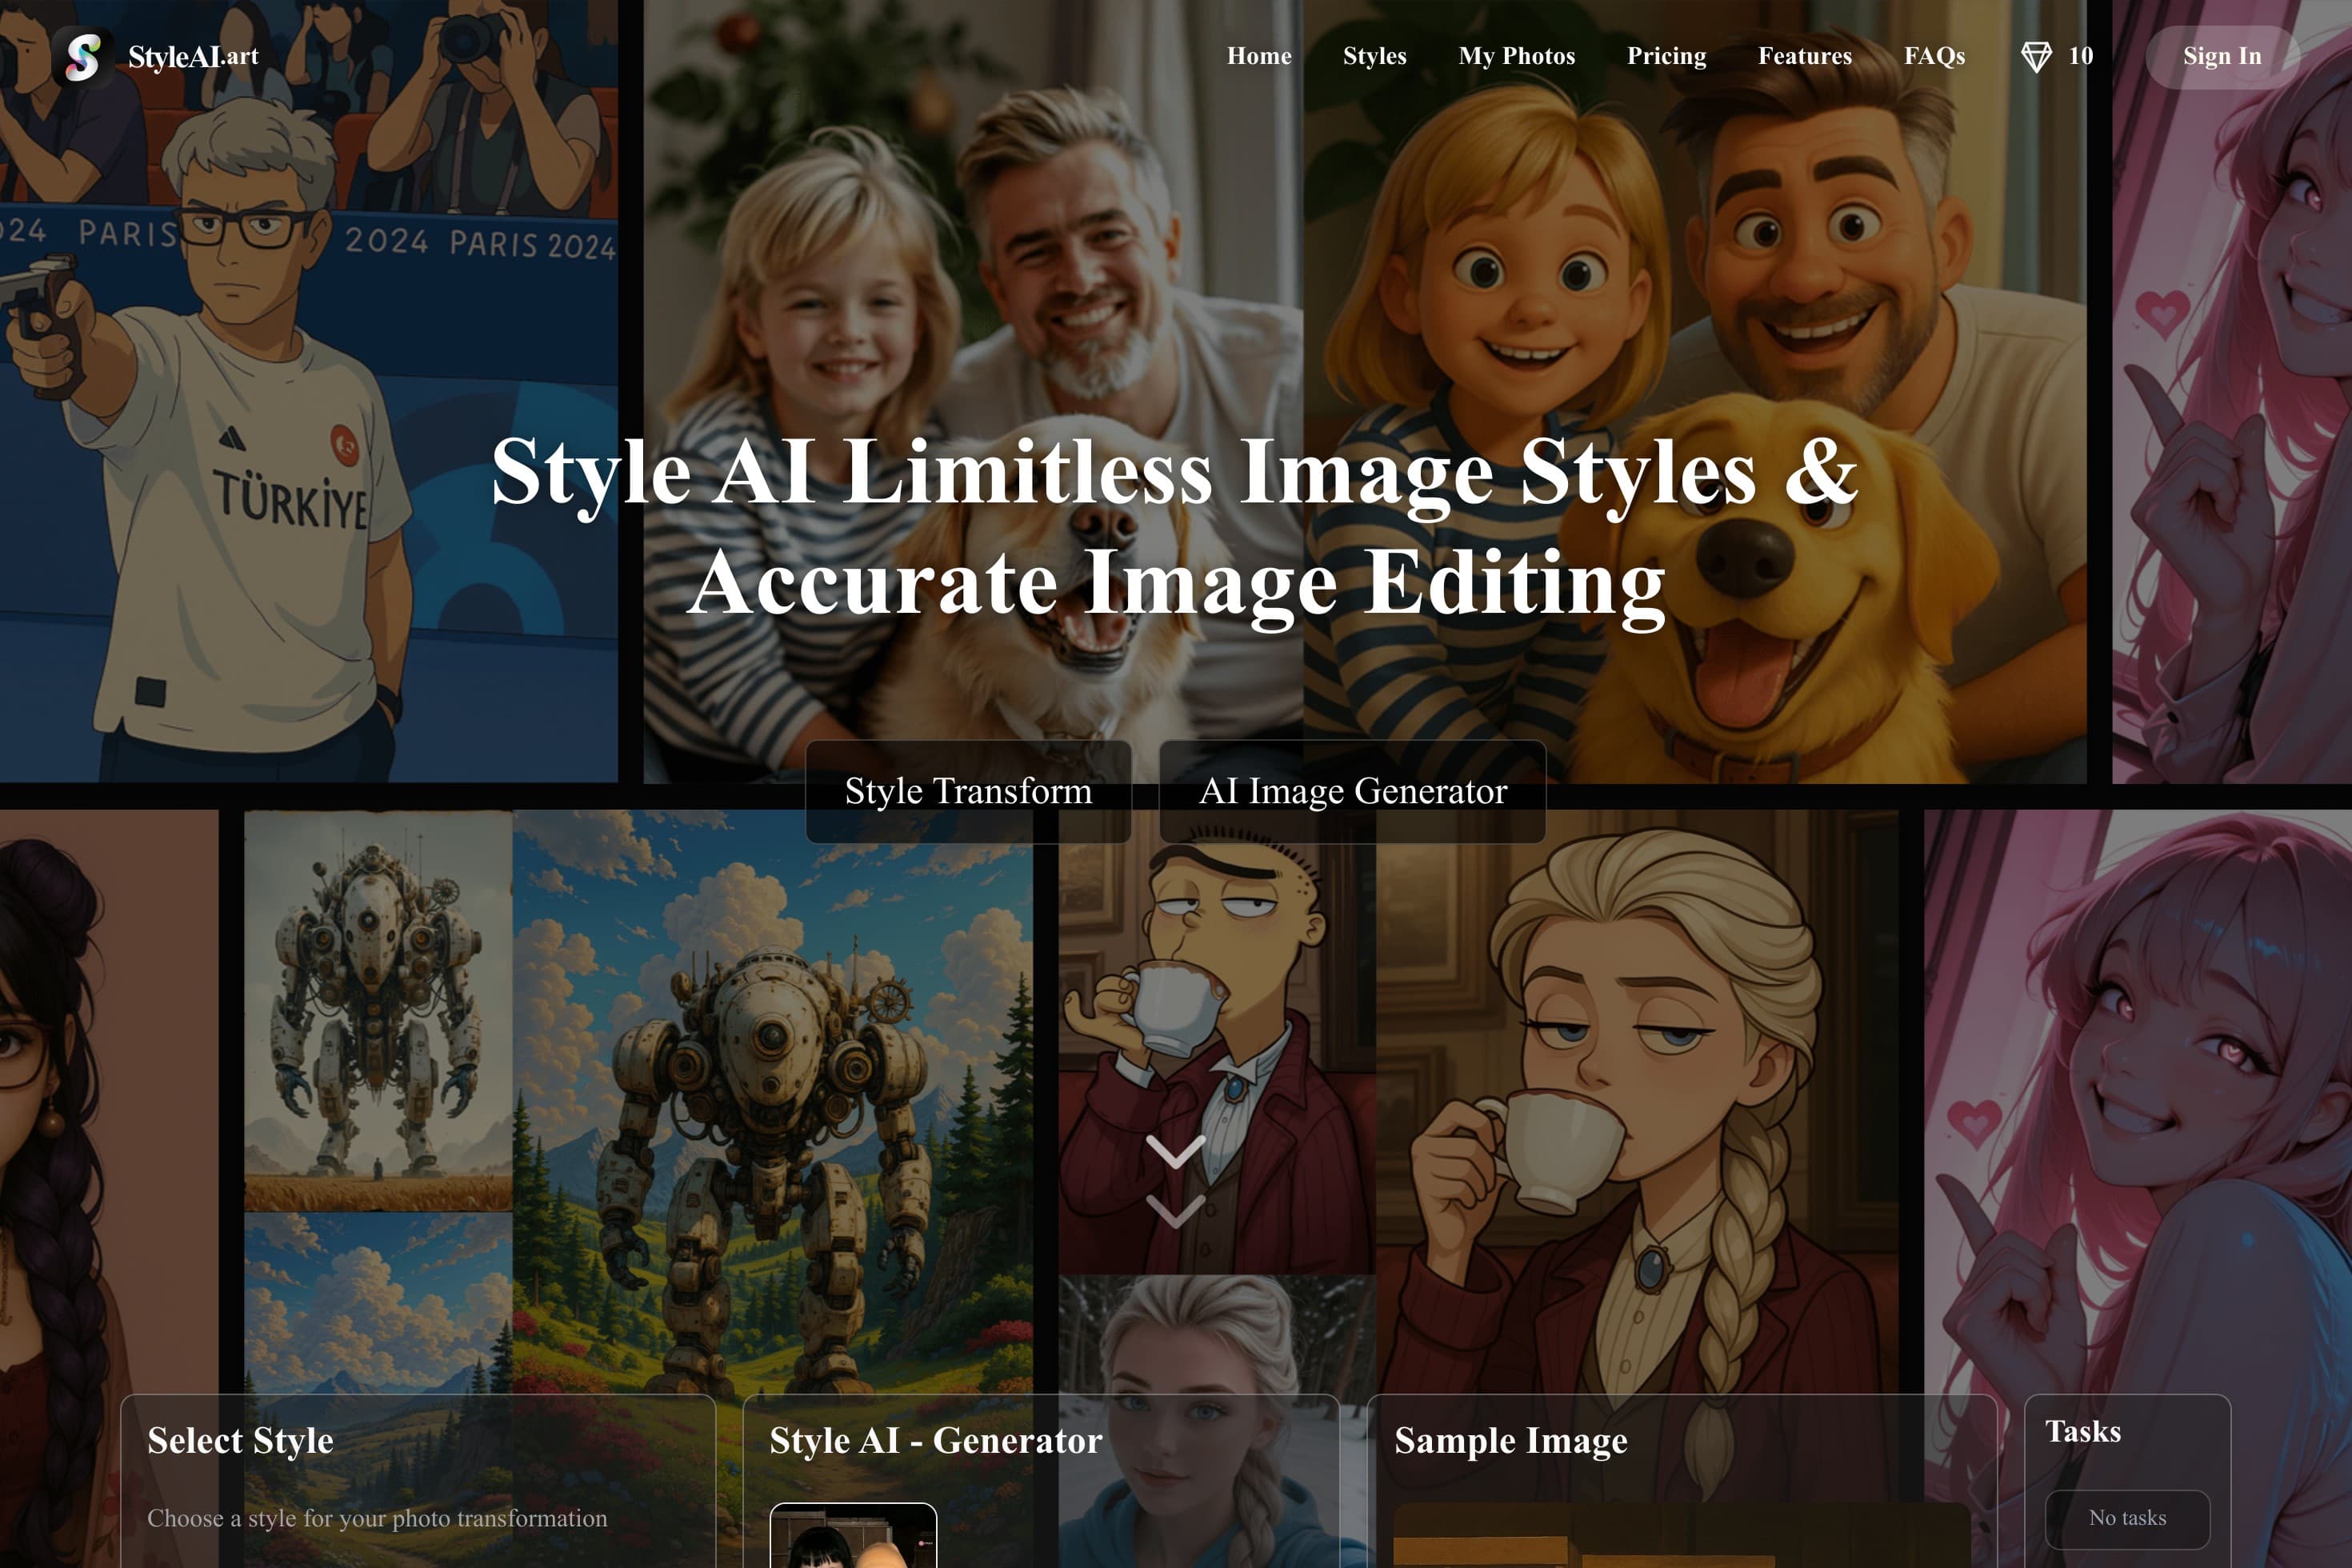The width and height of the screenshot is (2352, 1568).
Task: Navigate to My Photos
Action: 1516,56
